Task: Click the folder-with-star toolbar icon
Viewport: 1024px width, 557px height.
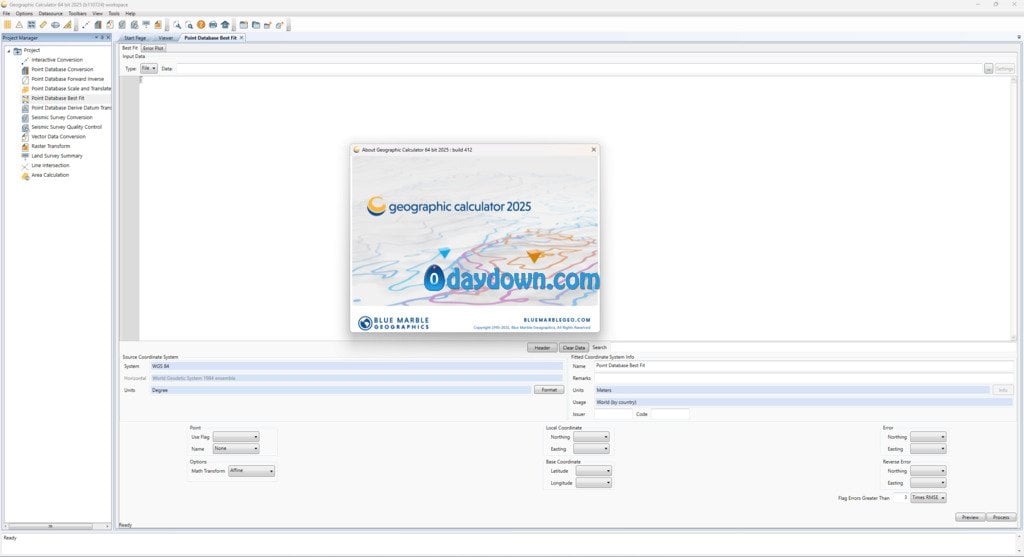Action: (x=267, y=25)
